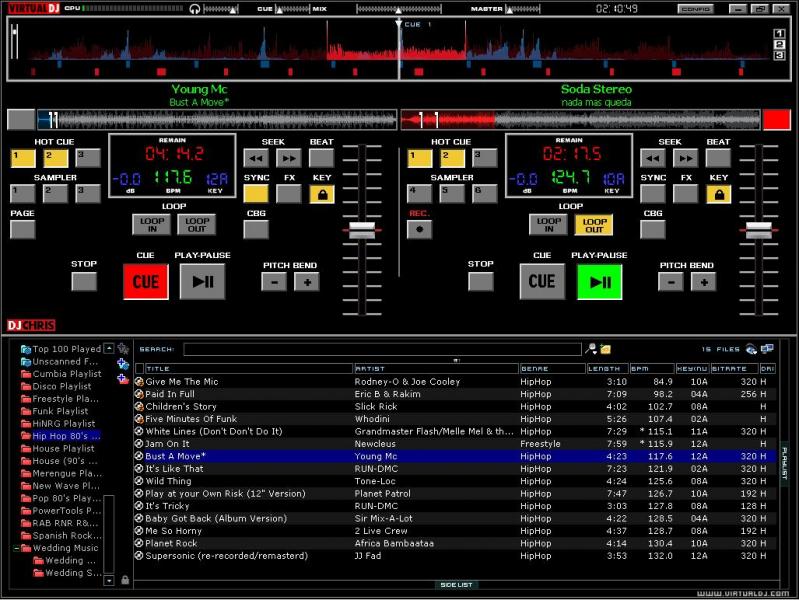Viewport: 799px width, 600px height.
Task: Sort by the Title column header
Action: pos(249,369)
